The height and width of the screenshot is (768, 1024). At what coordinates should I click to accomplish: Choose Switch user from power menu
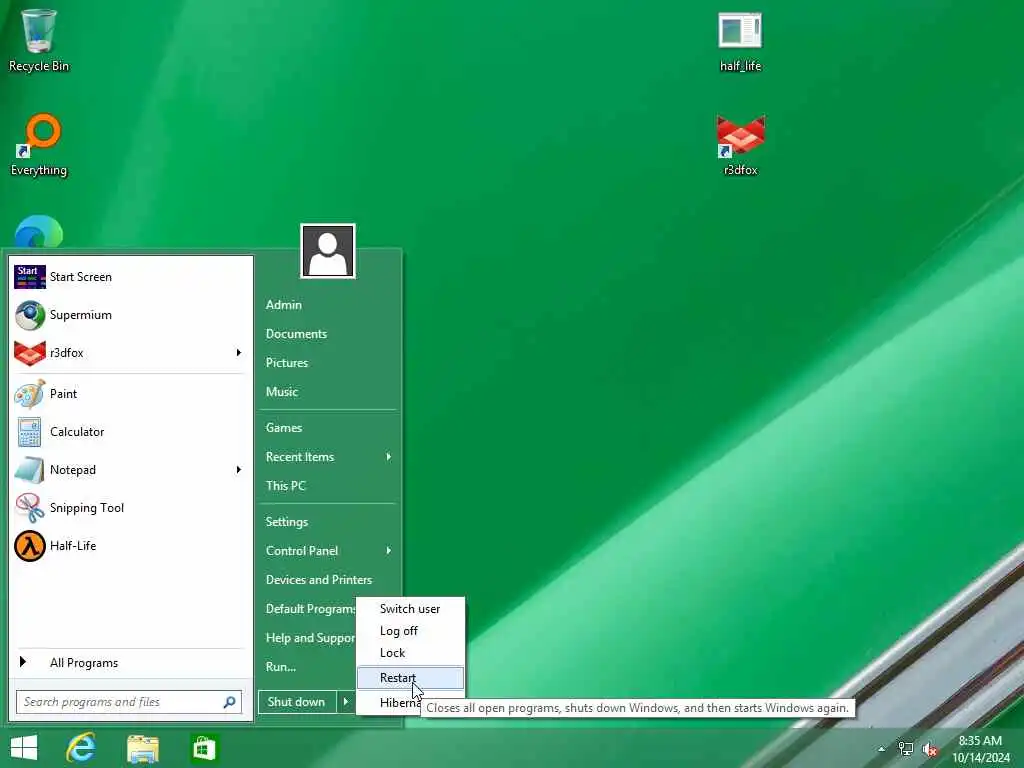pos(410,609)
